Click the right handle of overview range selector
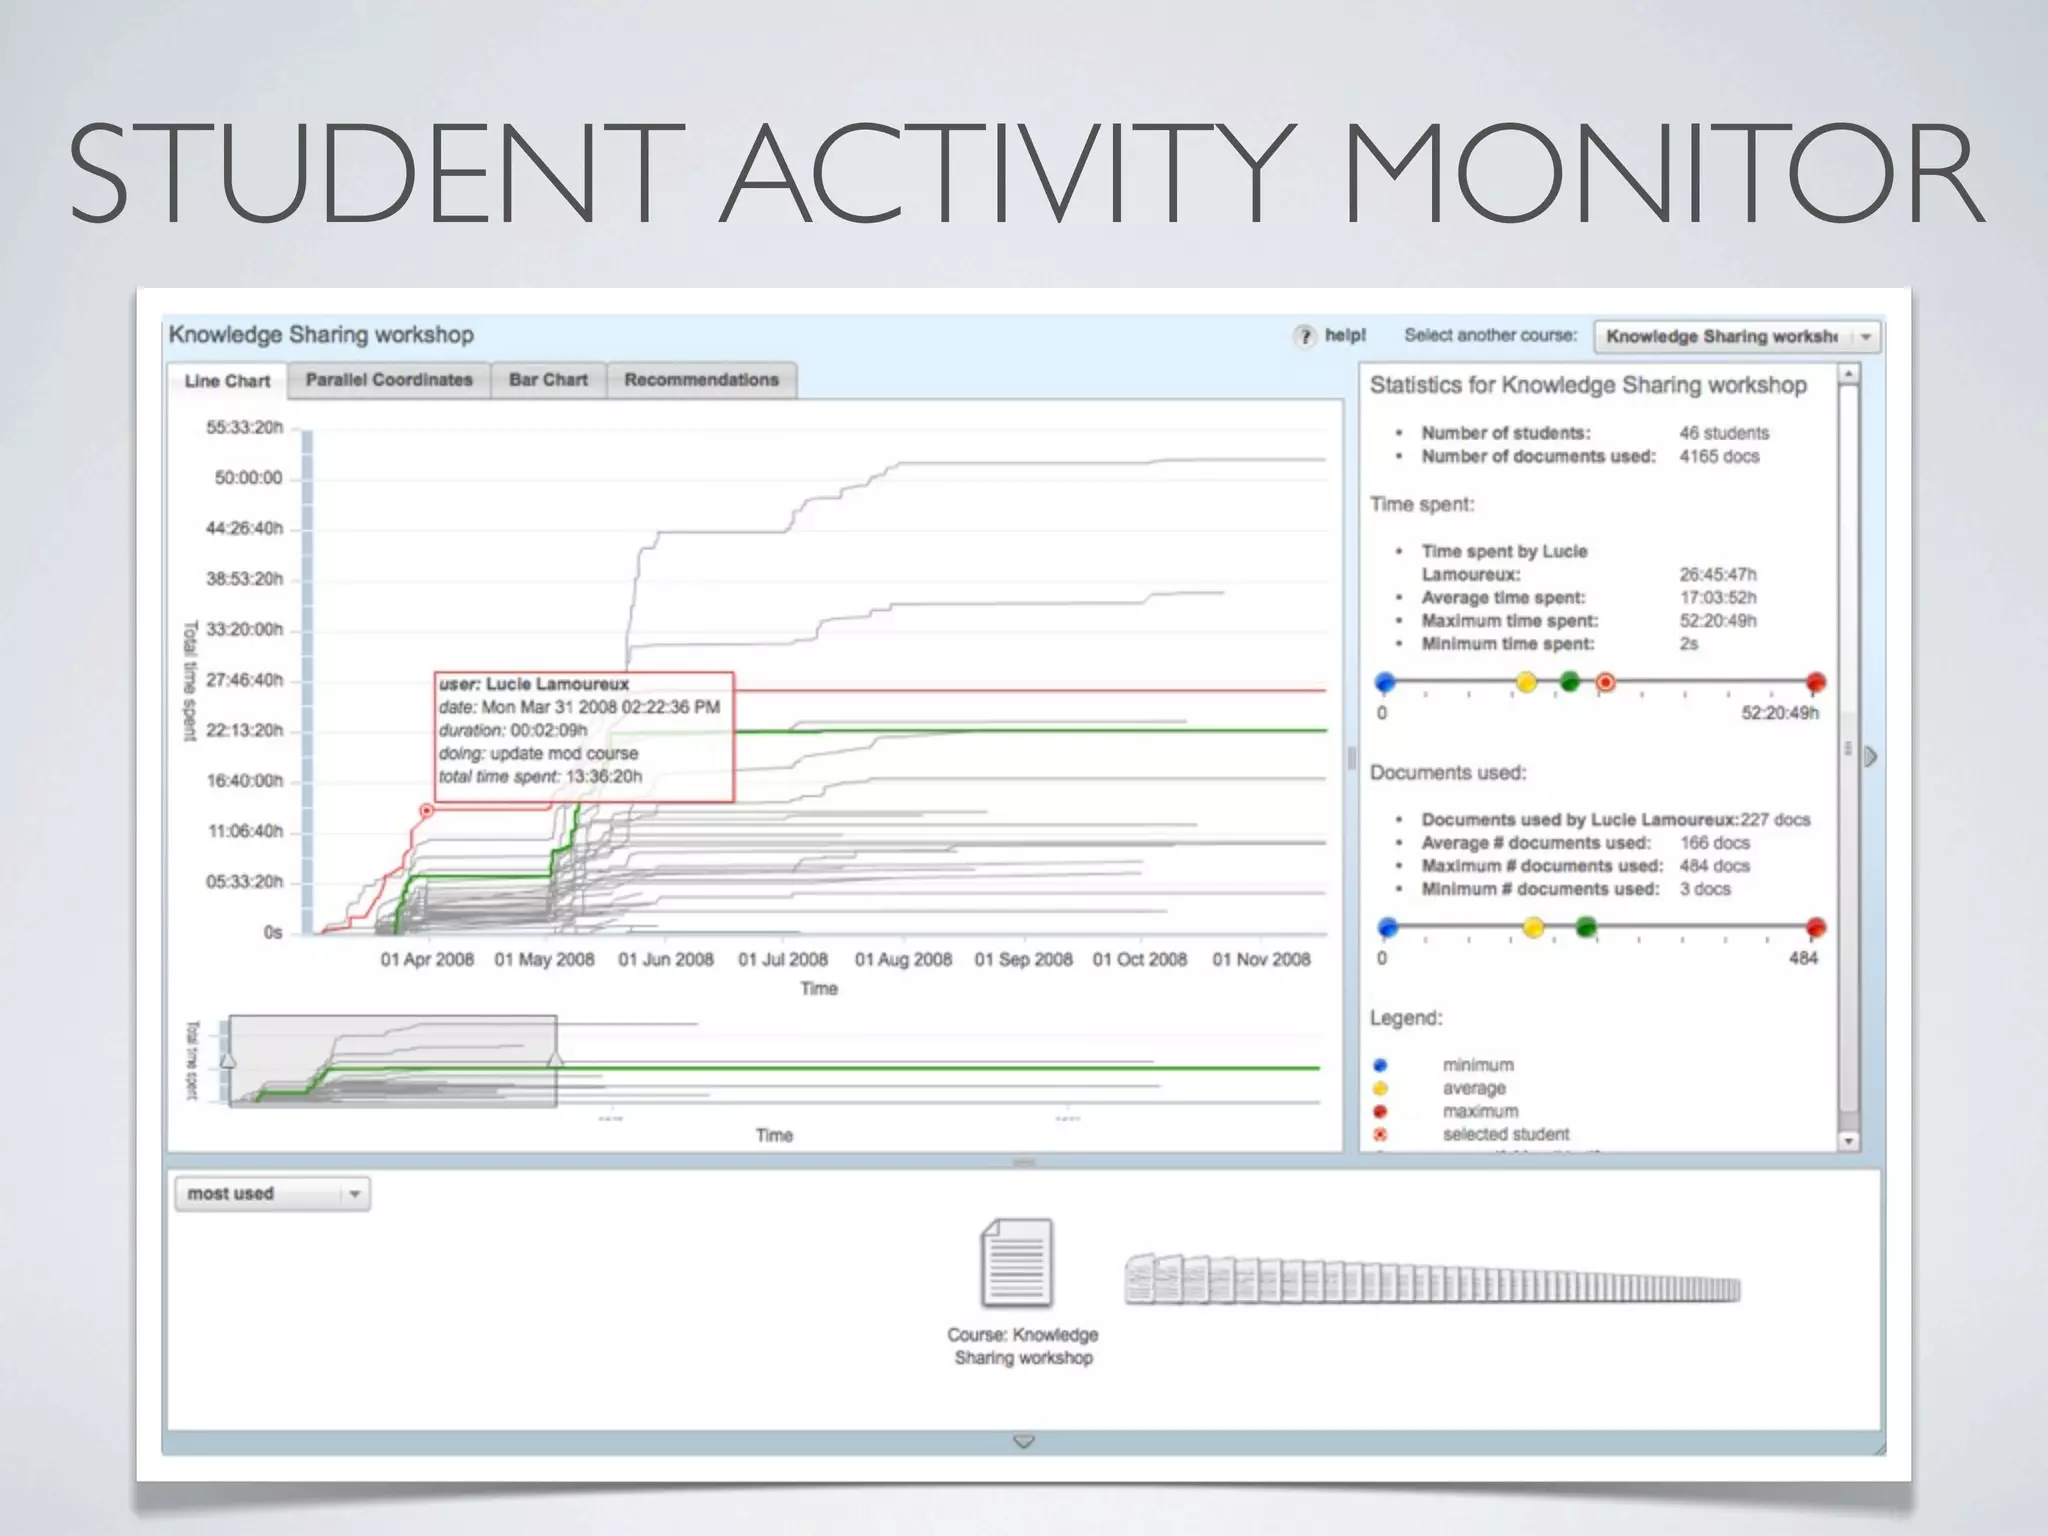The width and height of the screenshot is (2048, 1536). point(555,1059)
